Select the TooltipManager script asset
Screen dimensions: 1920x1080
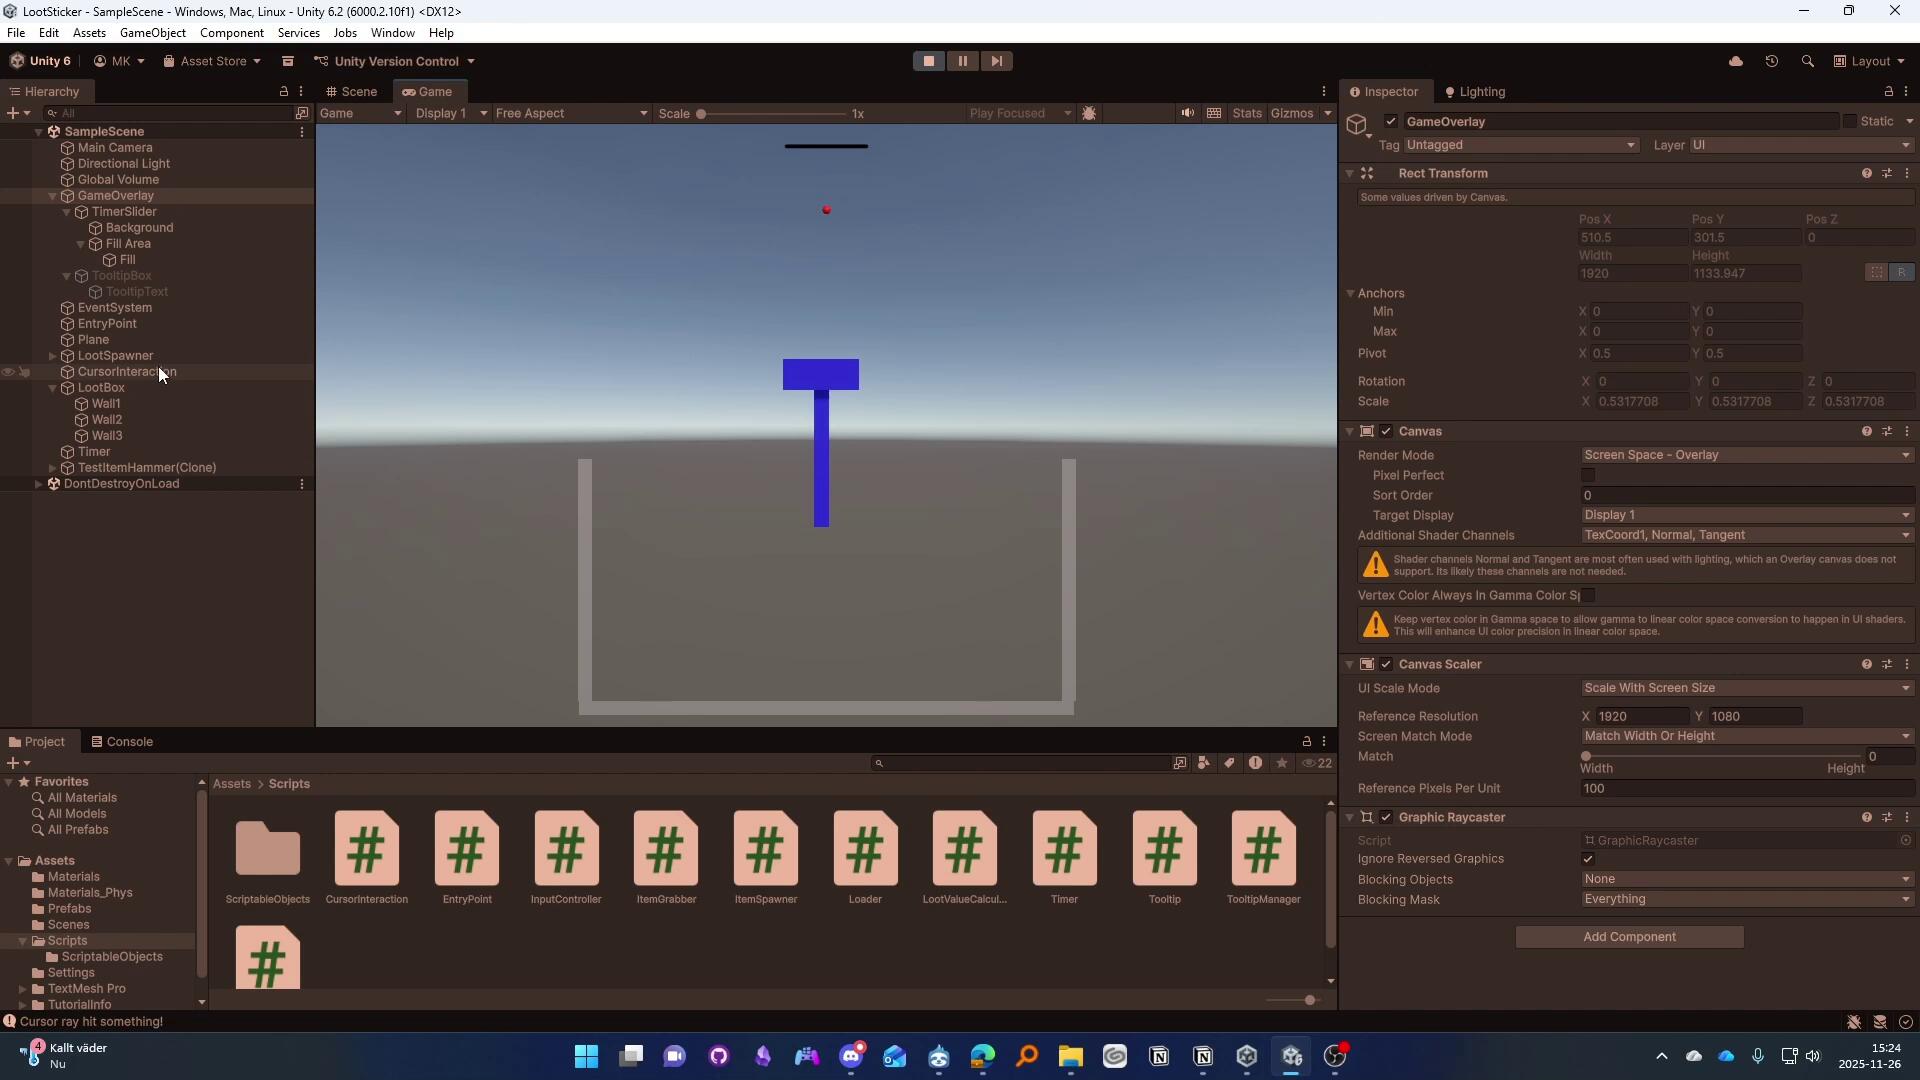[1264, 858]
